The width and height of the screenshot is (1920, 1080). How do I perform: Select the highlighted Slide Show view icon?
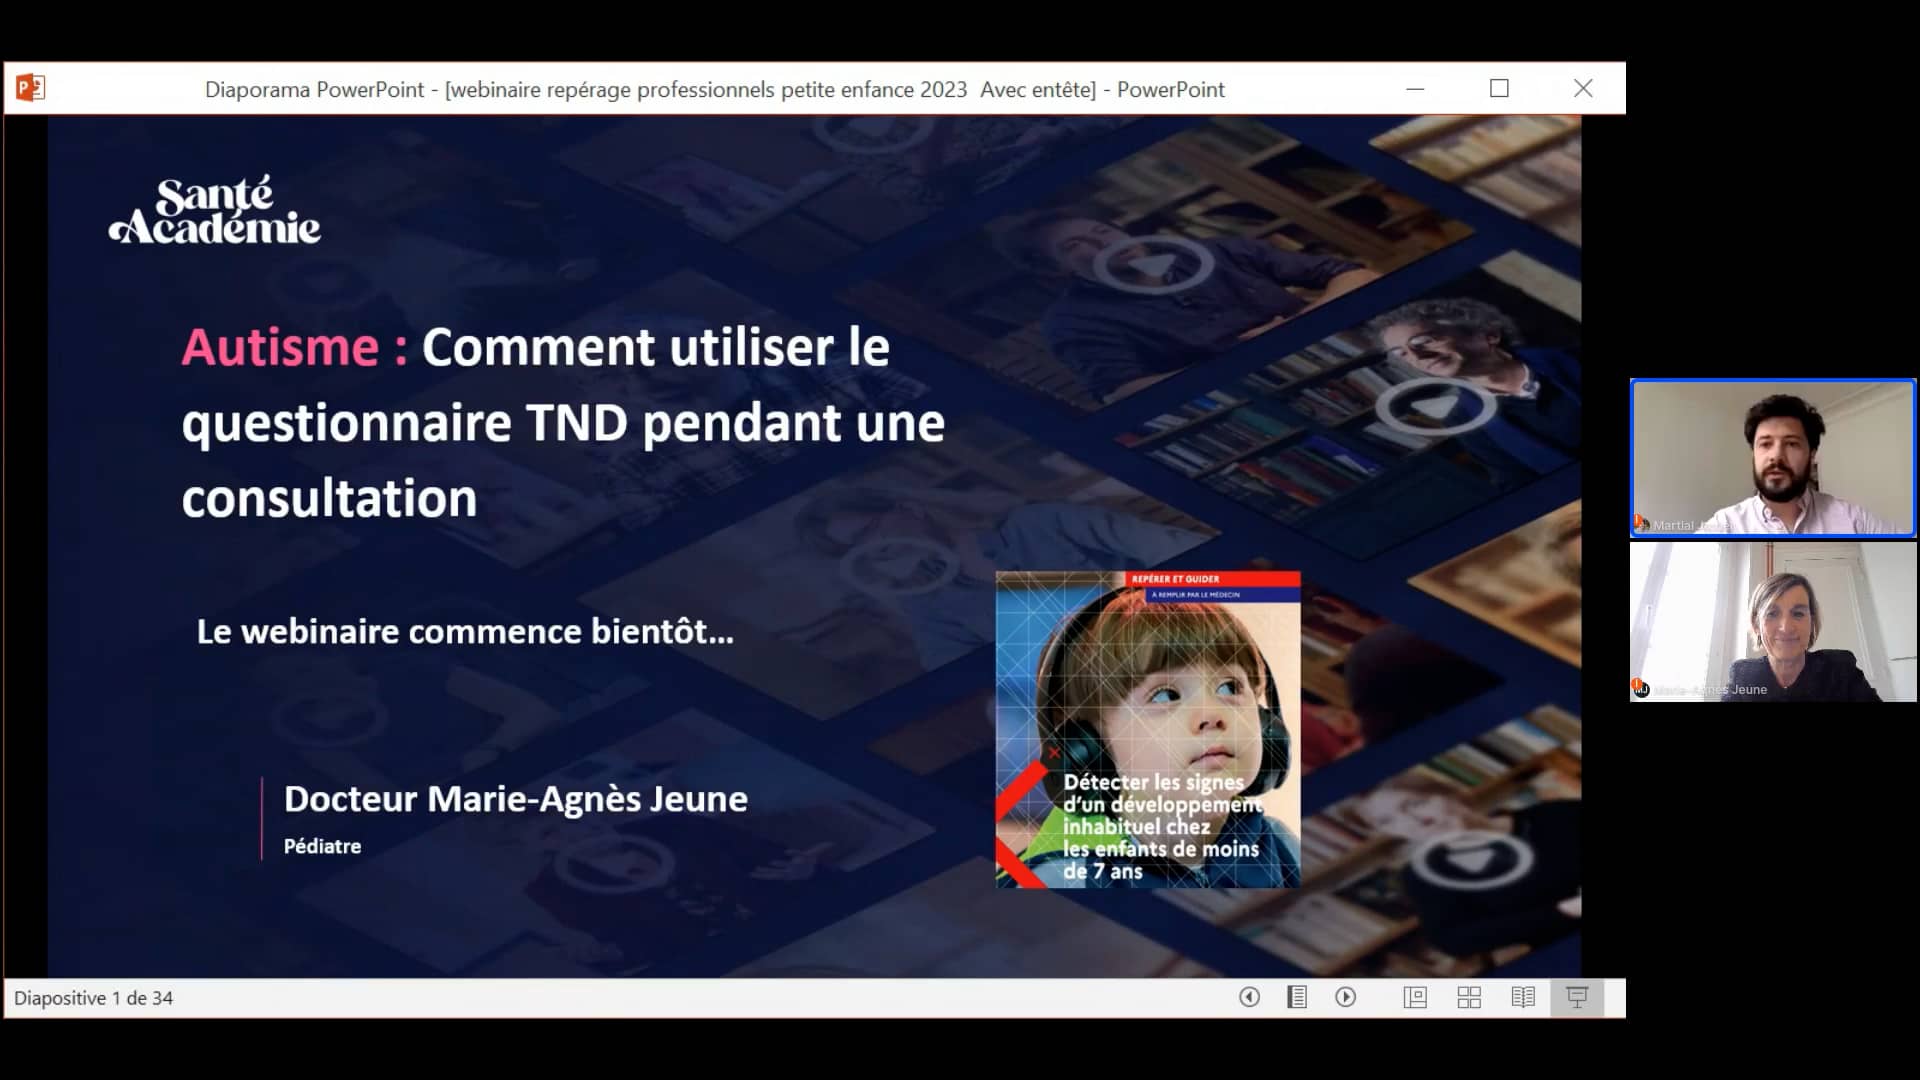coord(1578,997)
